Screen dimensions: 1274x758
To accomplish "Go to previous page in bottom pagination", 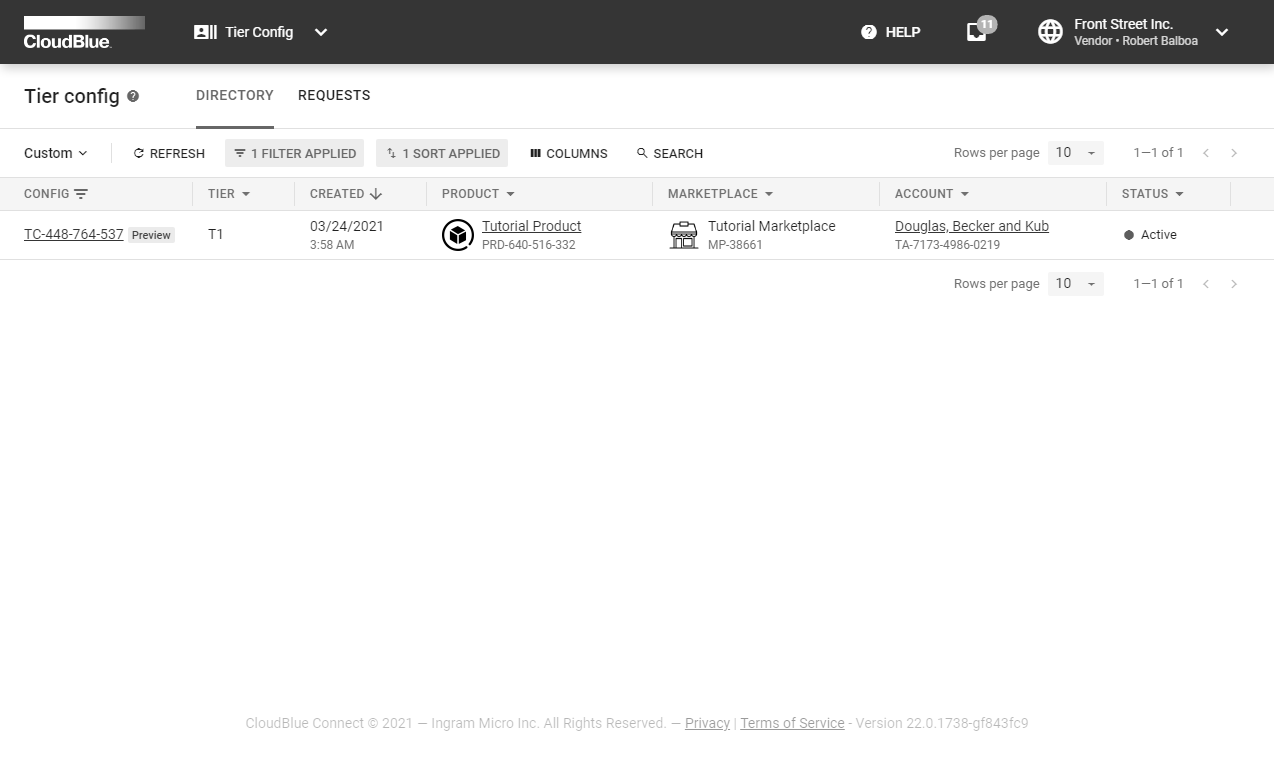I will [x=1206, y=284].
